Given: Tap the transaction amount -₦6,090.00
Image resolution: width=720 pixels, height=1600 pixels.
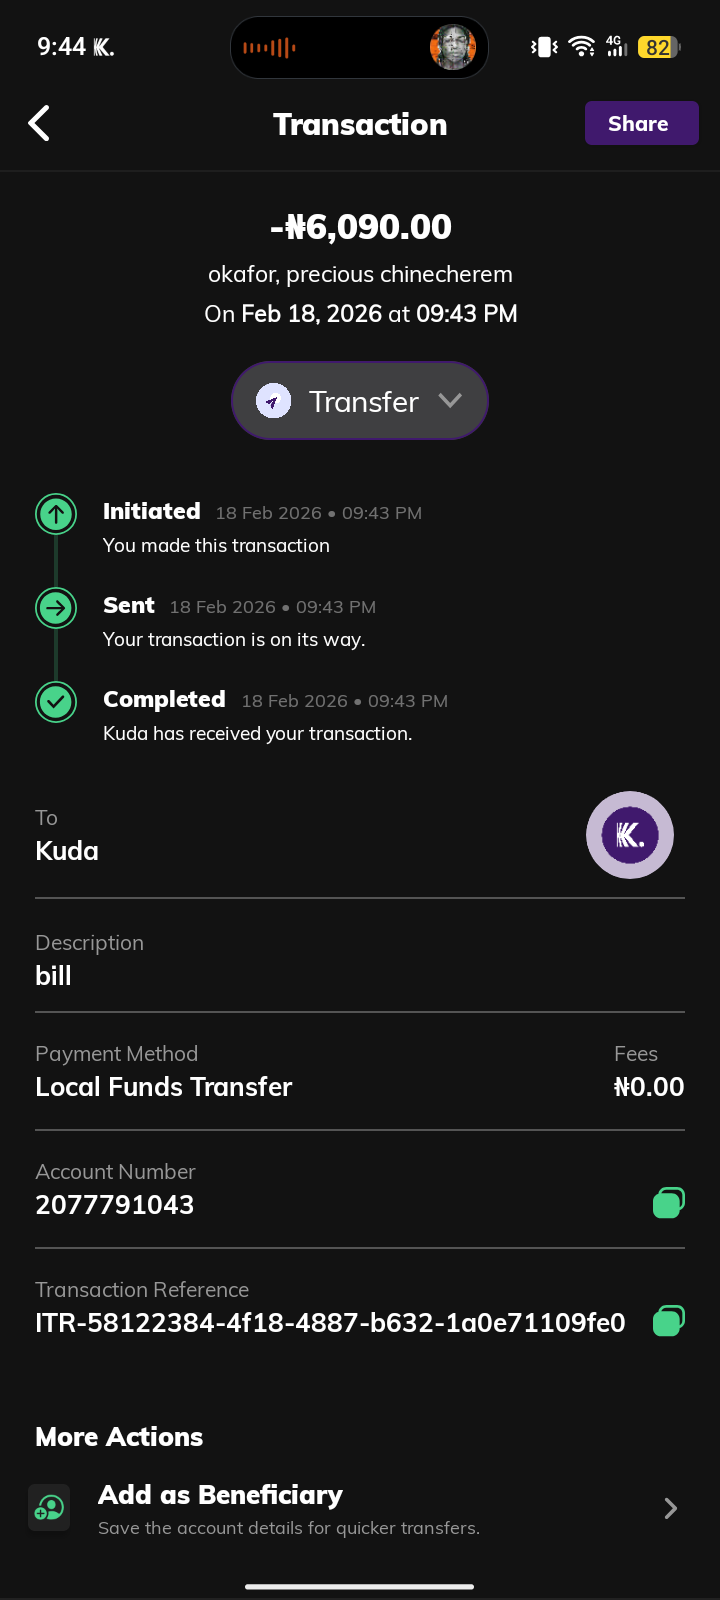Looking at the screenshot, I should click(x=360, y=227).
